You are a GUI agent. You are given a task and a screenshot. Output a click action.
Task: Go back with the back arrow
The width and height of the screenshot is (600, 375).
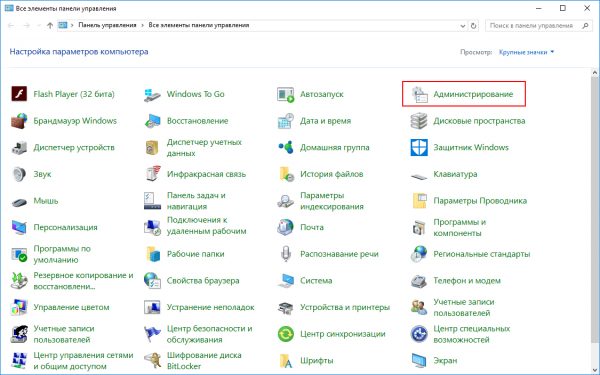coord(11,26)
